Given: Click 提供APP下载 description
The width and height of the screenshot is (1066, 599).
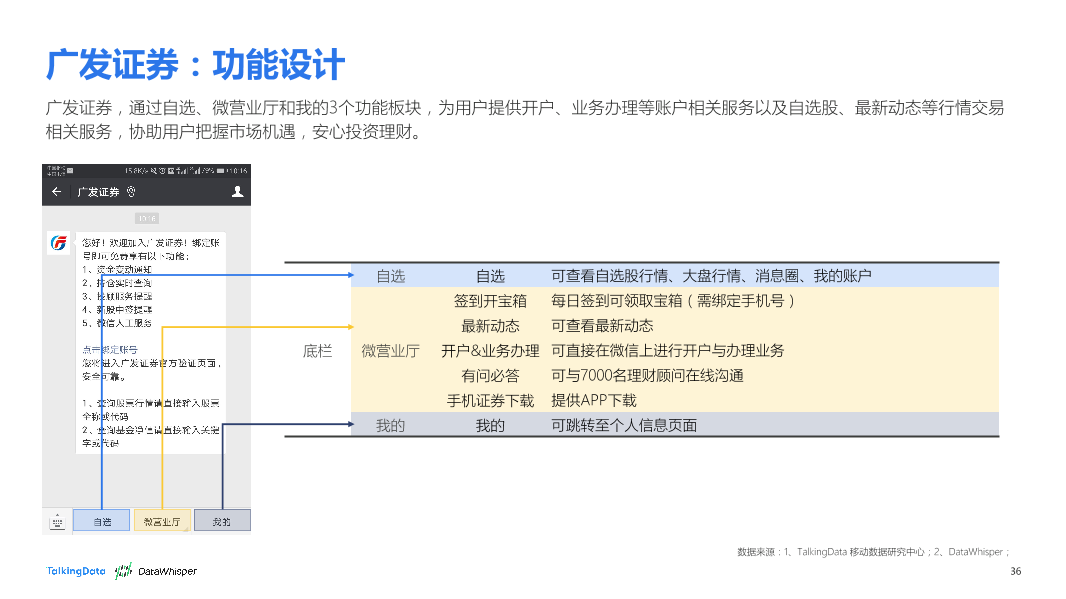Looking at the screenshot, I should click(594, 400).
